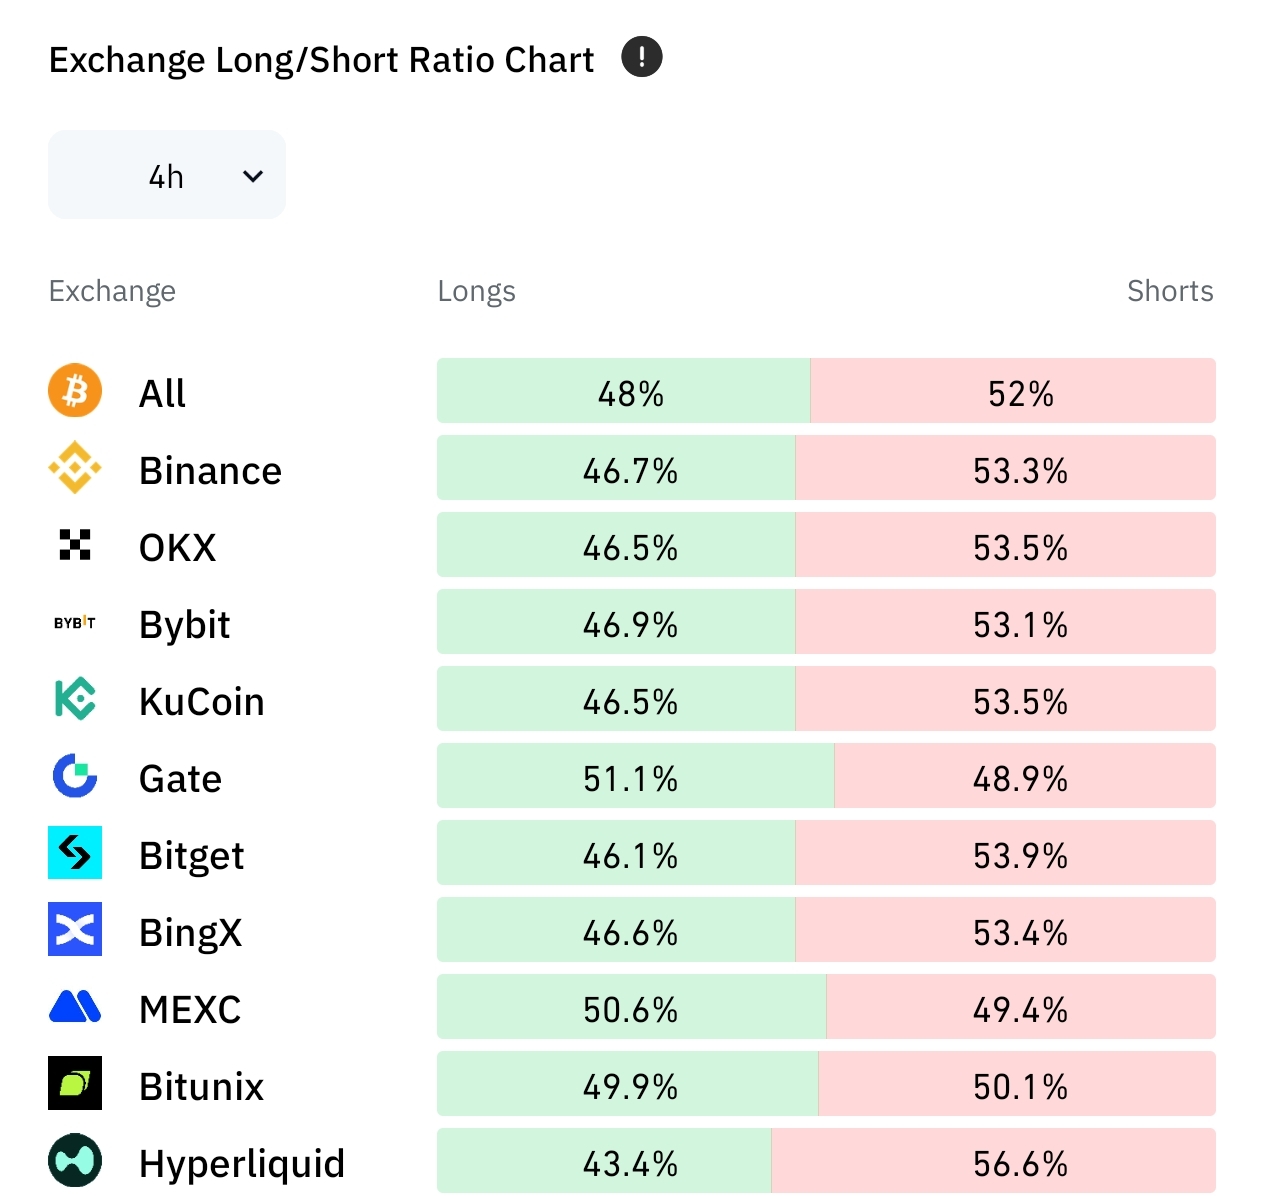Click the Longs column header
Screen dimensions: 1264x1196
point(476,291)
